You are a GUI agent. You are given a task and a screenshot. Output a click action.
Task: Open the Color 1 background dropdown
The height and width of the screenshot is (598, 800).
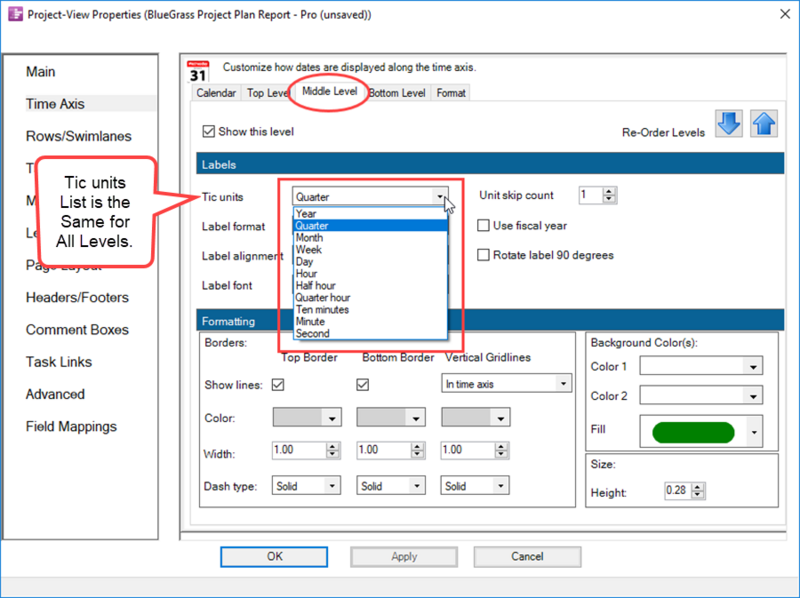click(x=753, y=366)
